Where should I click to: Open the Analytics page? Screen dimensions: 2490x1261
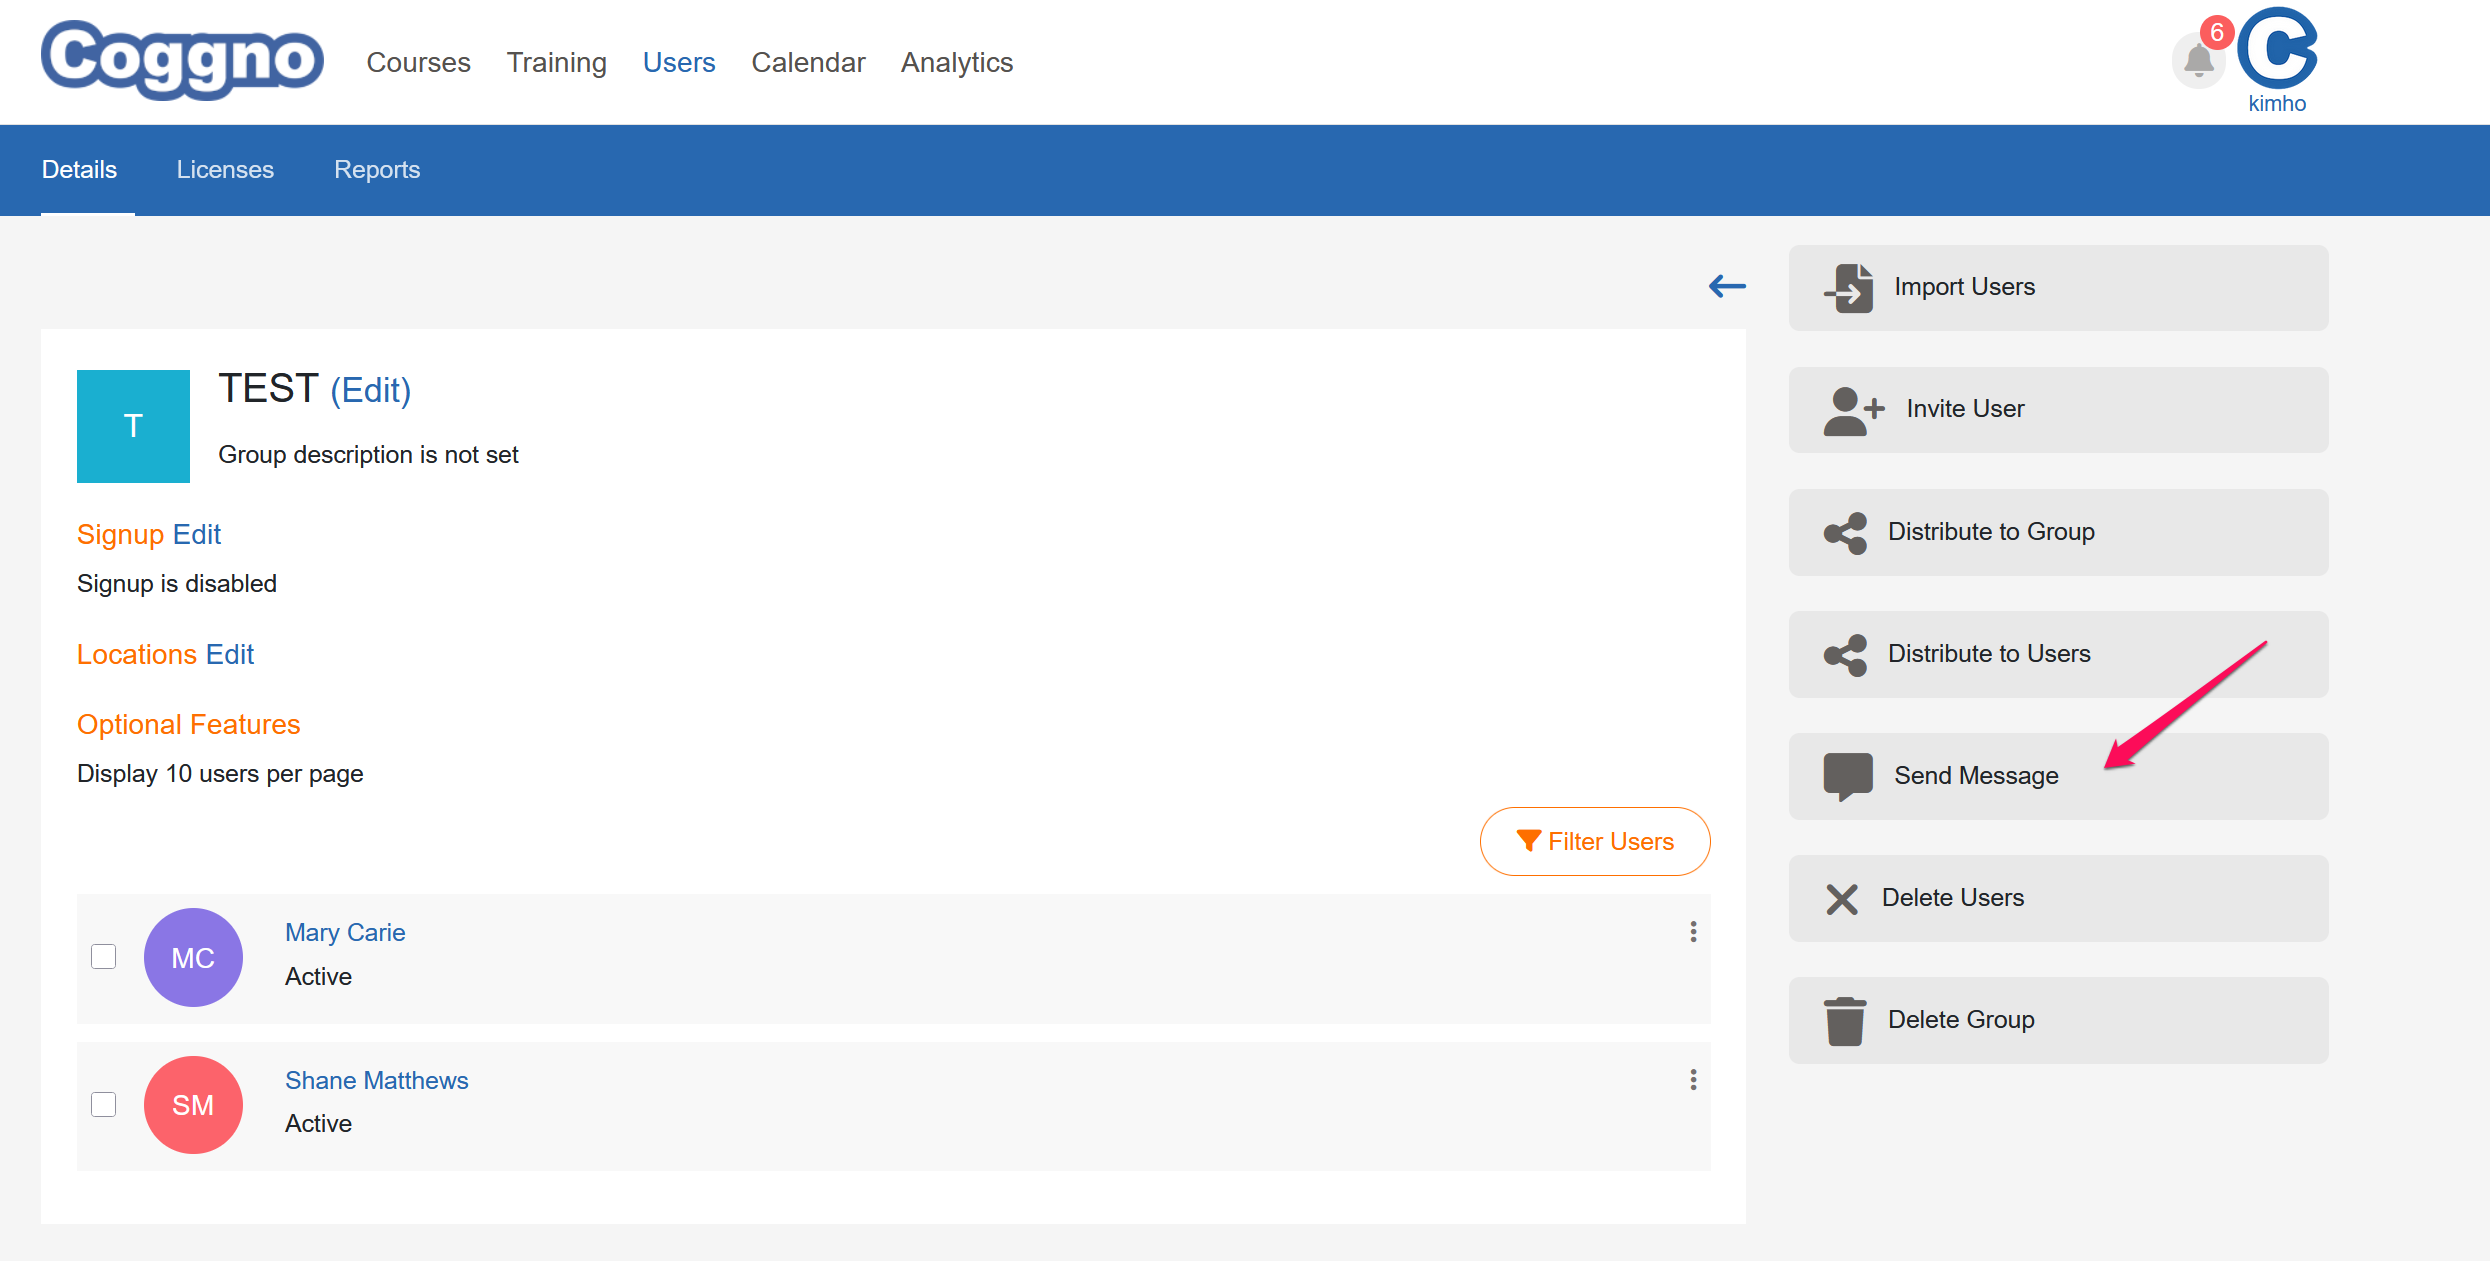(x=957, y=62)
